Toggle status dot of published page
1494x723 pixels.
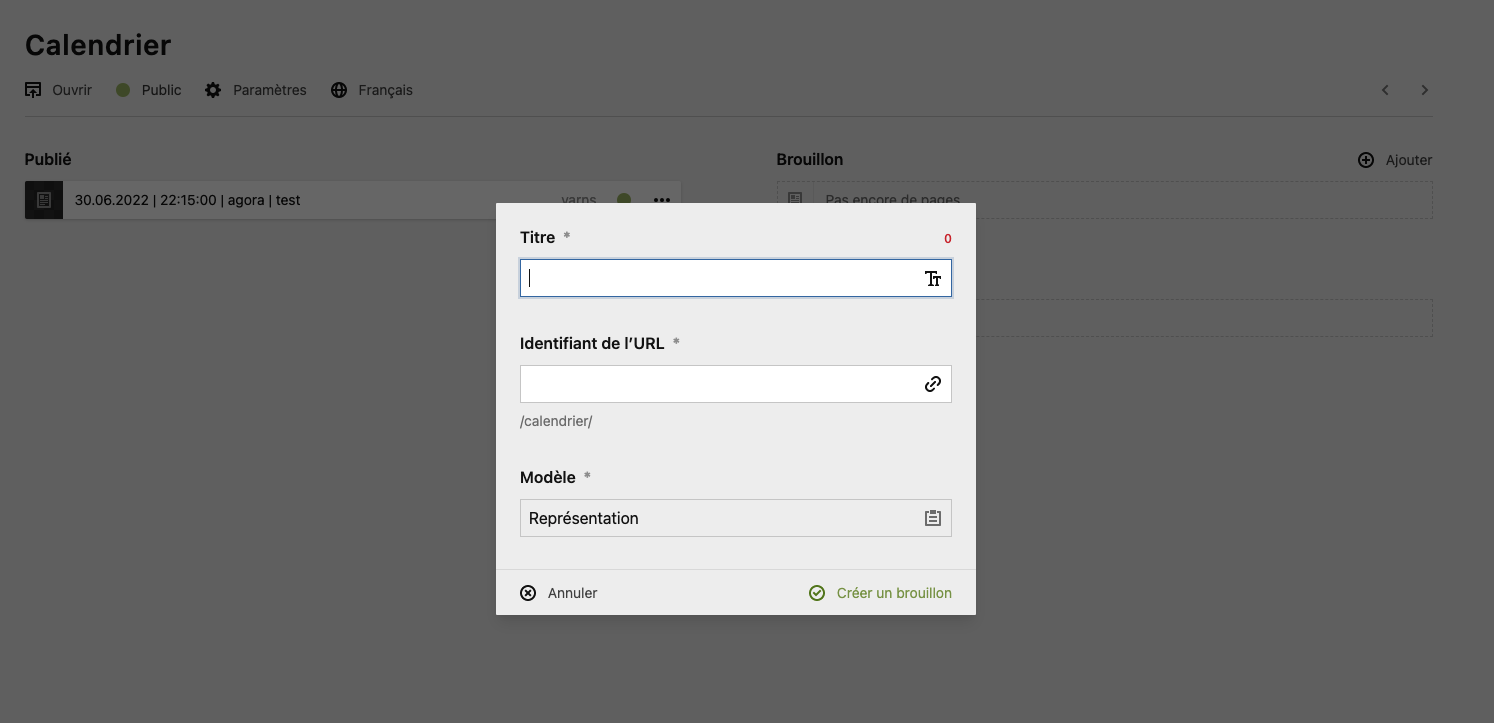pos(624,200)
